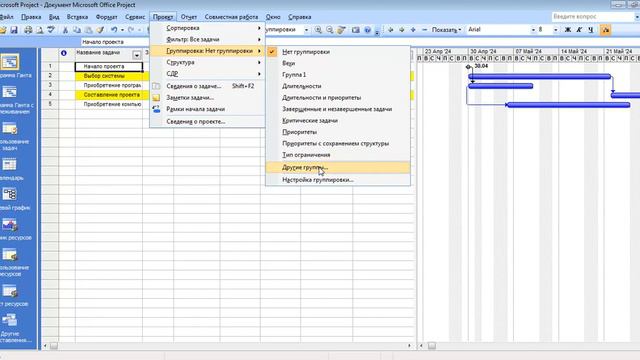Open the font size 8 dropdown

click(x=556, y=30)
